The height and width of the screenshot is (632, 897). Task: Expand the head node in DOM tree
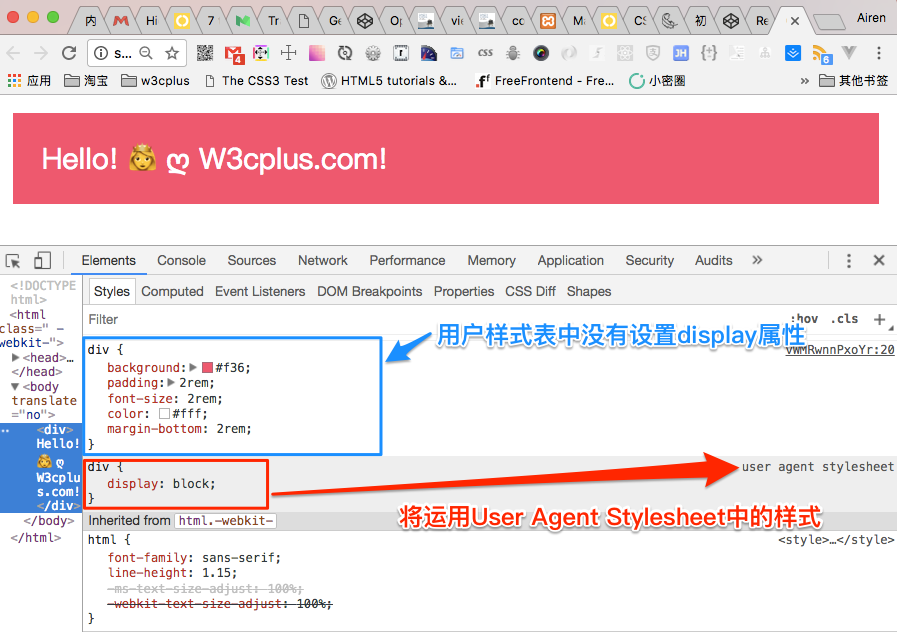(16, 357)
